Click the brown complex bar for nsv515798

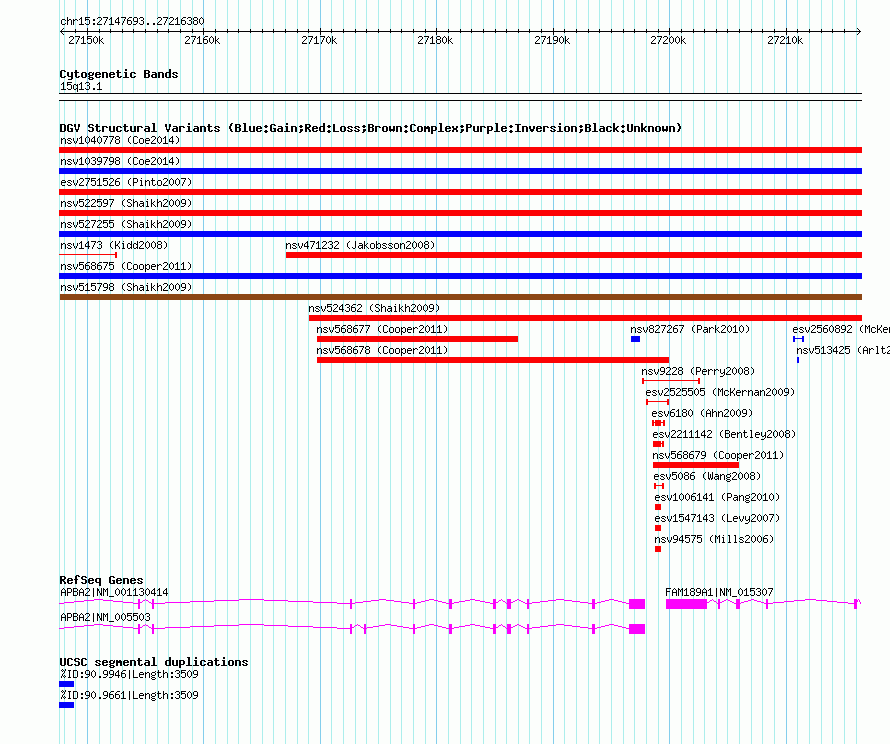coord(460,297)
